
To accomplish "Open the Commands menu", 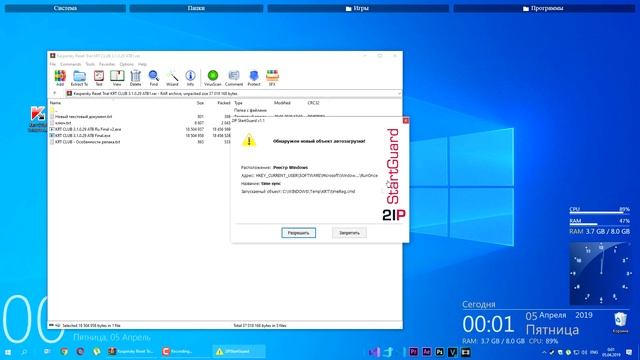I will (71, 64).
